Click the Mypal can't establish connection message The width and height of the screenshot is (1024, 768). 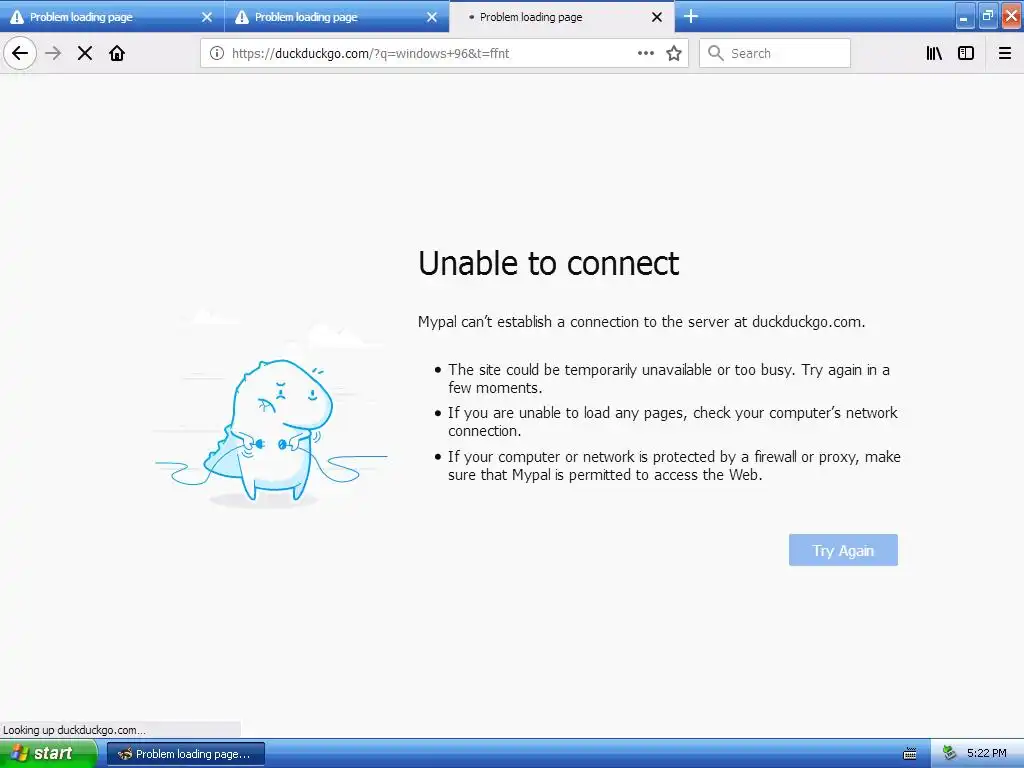click(641, 322)
